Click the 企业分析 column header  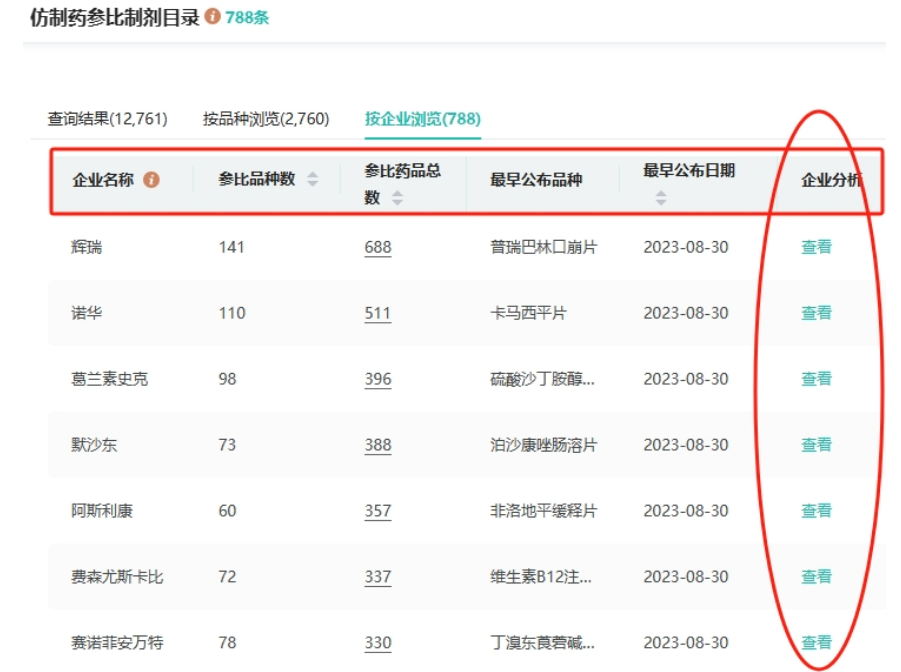coord(831,180)
